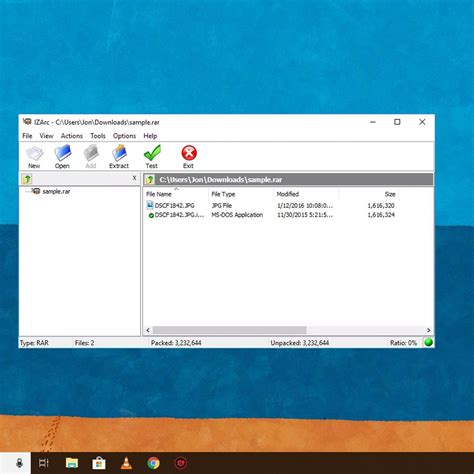Click the archive path header bar
Image resolution: width=474 pixels, height=474 pixels.
click(x=288, y=180)
